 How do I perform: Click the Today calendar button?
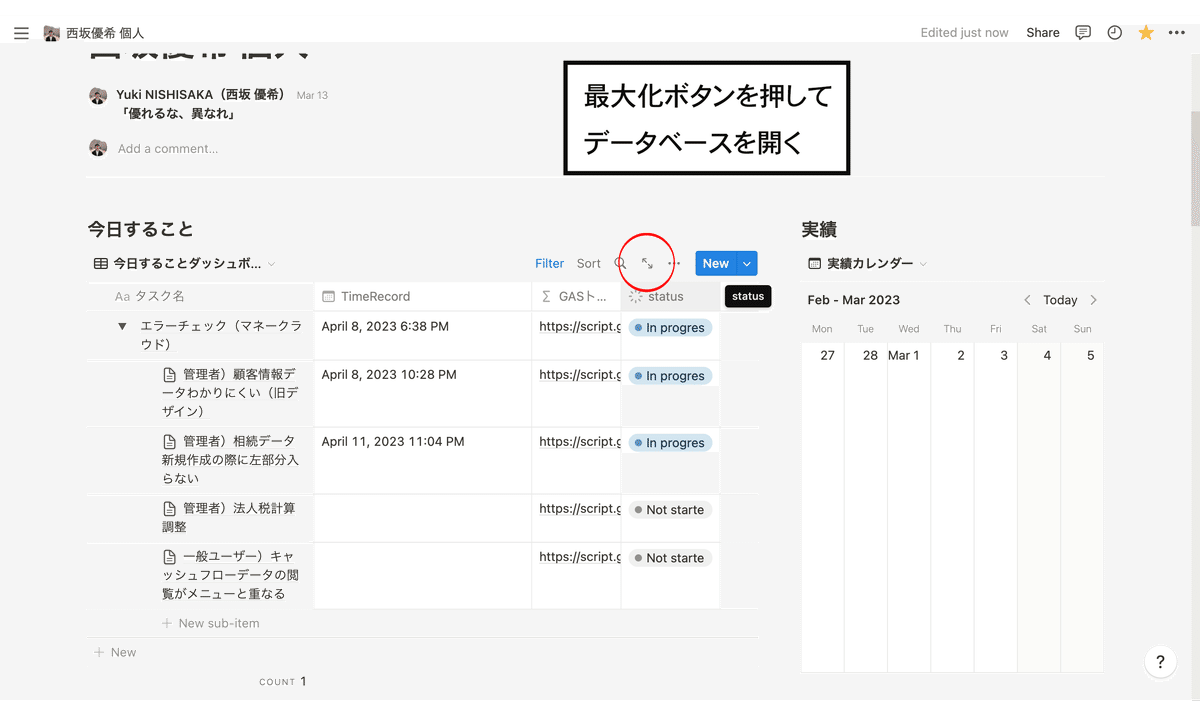click(x=1060, y=300)
